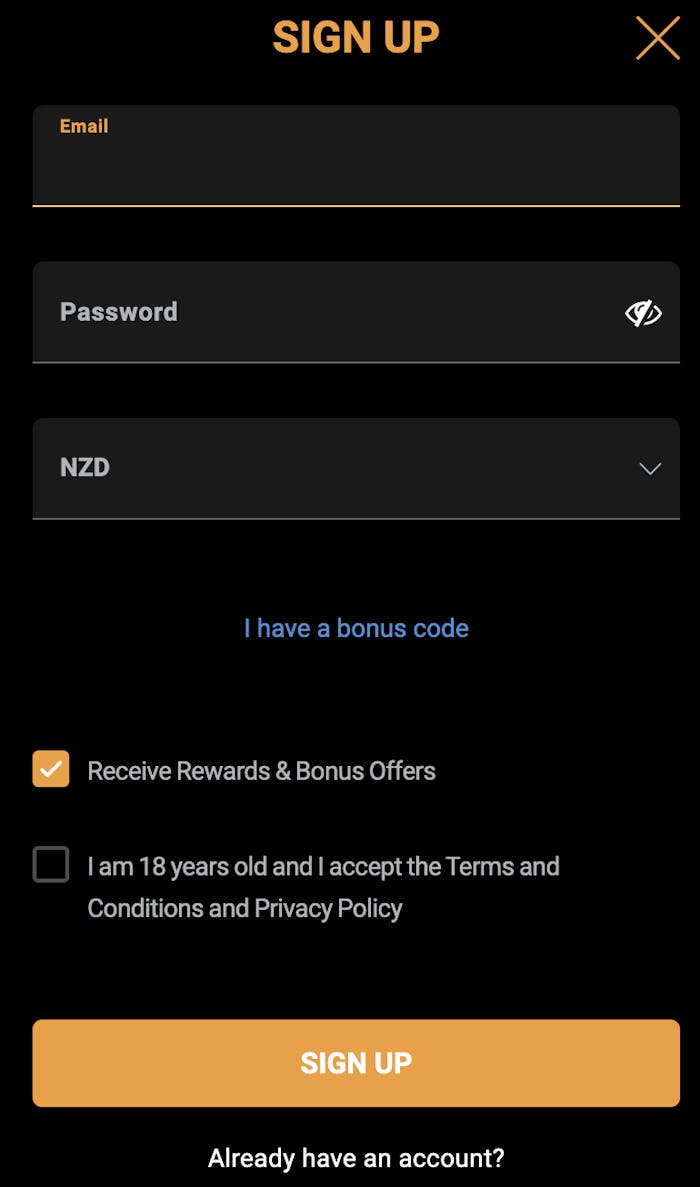
Task: Close the sign up form
Action: click(x=657, y=38)
